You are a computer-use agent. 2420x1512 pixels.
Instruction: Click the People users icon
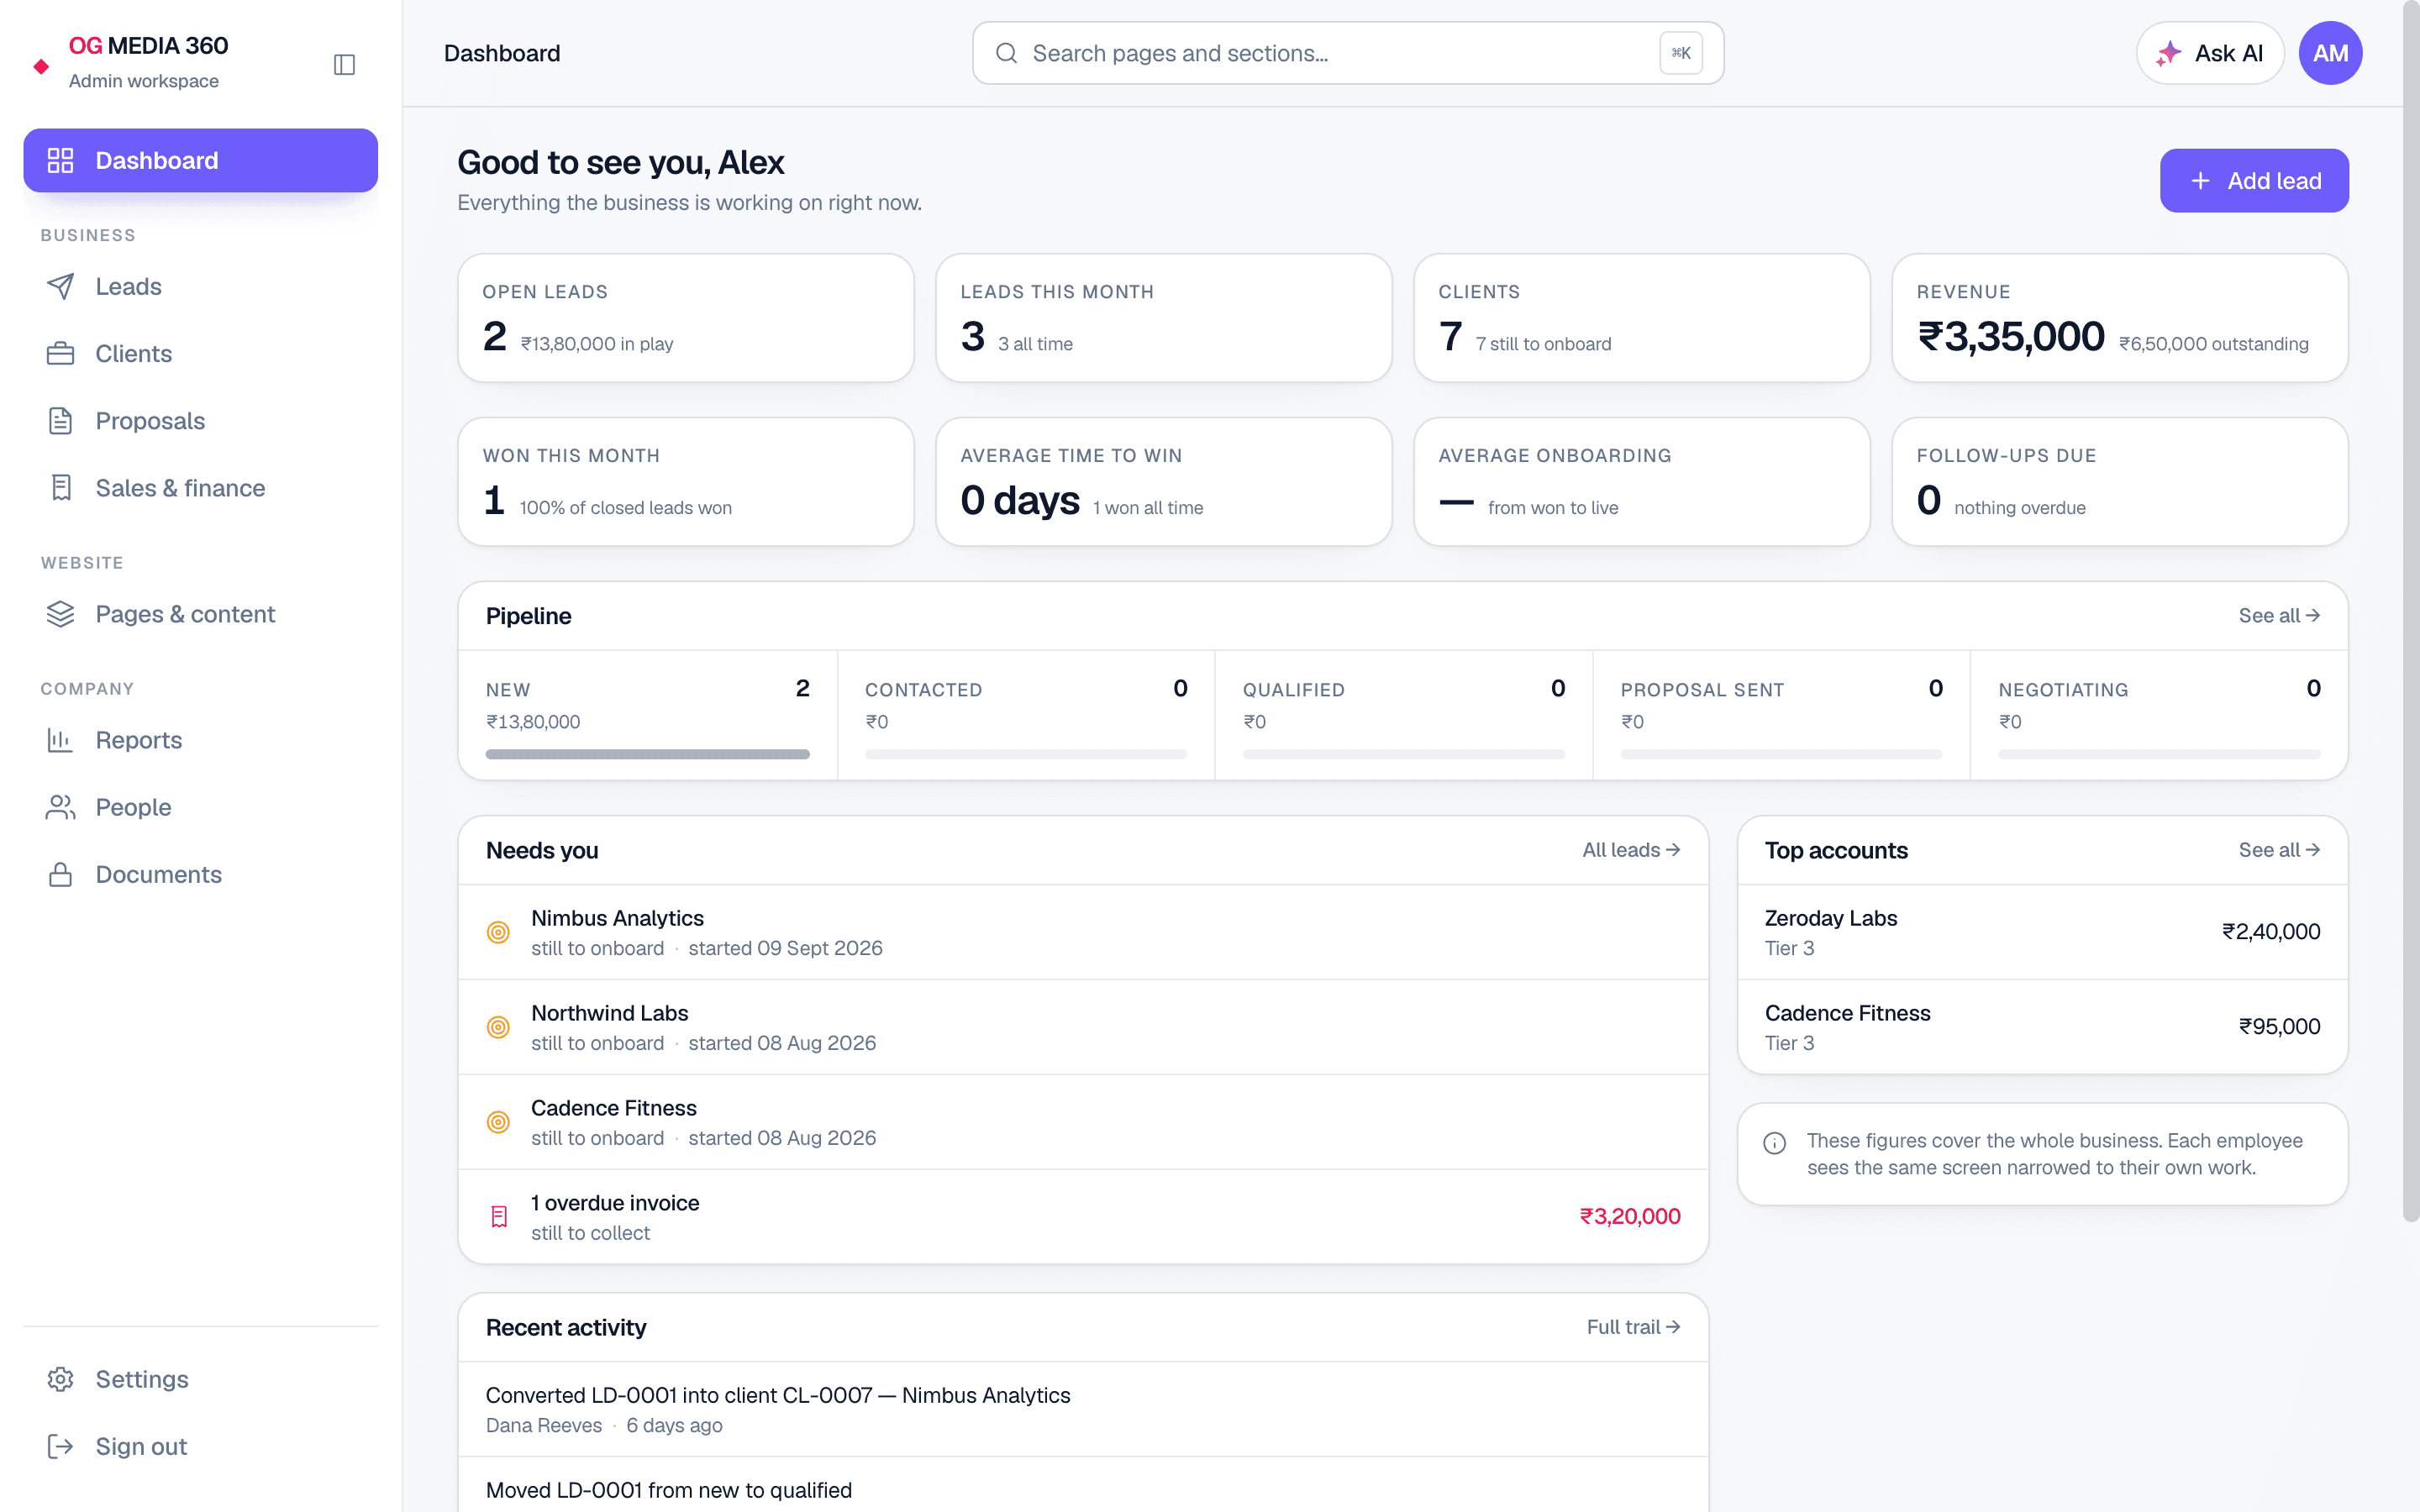[x=61, y=807]
